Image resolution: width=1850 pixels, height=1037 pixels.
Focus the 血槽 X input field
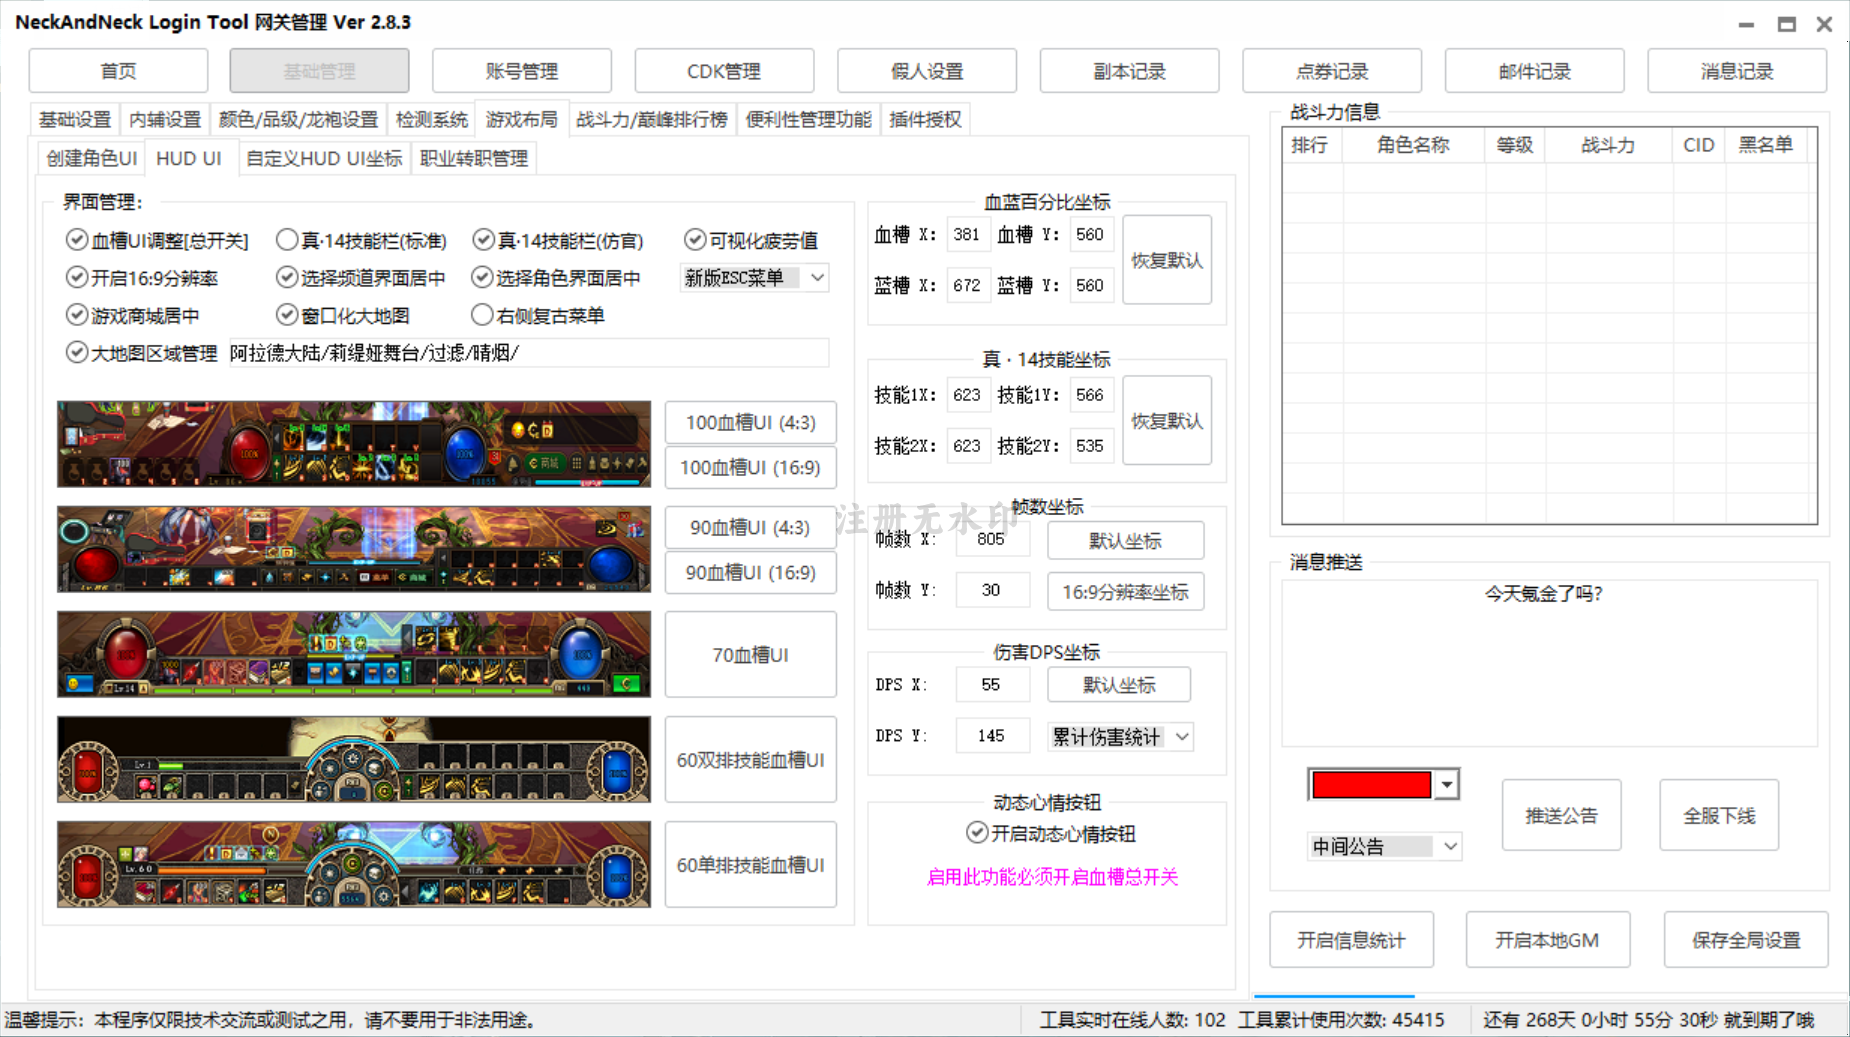[967, 234]
